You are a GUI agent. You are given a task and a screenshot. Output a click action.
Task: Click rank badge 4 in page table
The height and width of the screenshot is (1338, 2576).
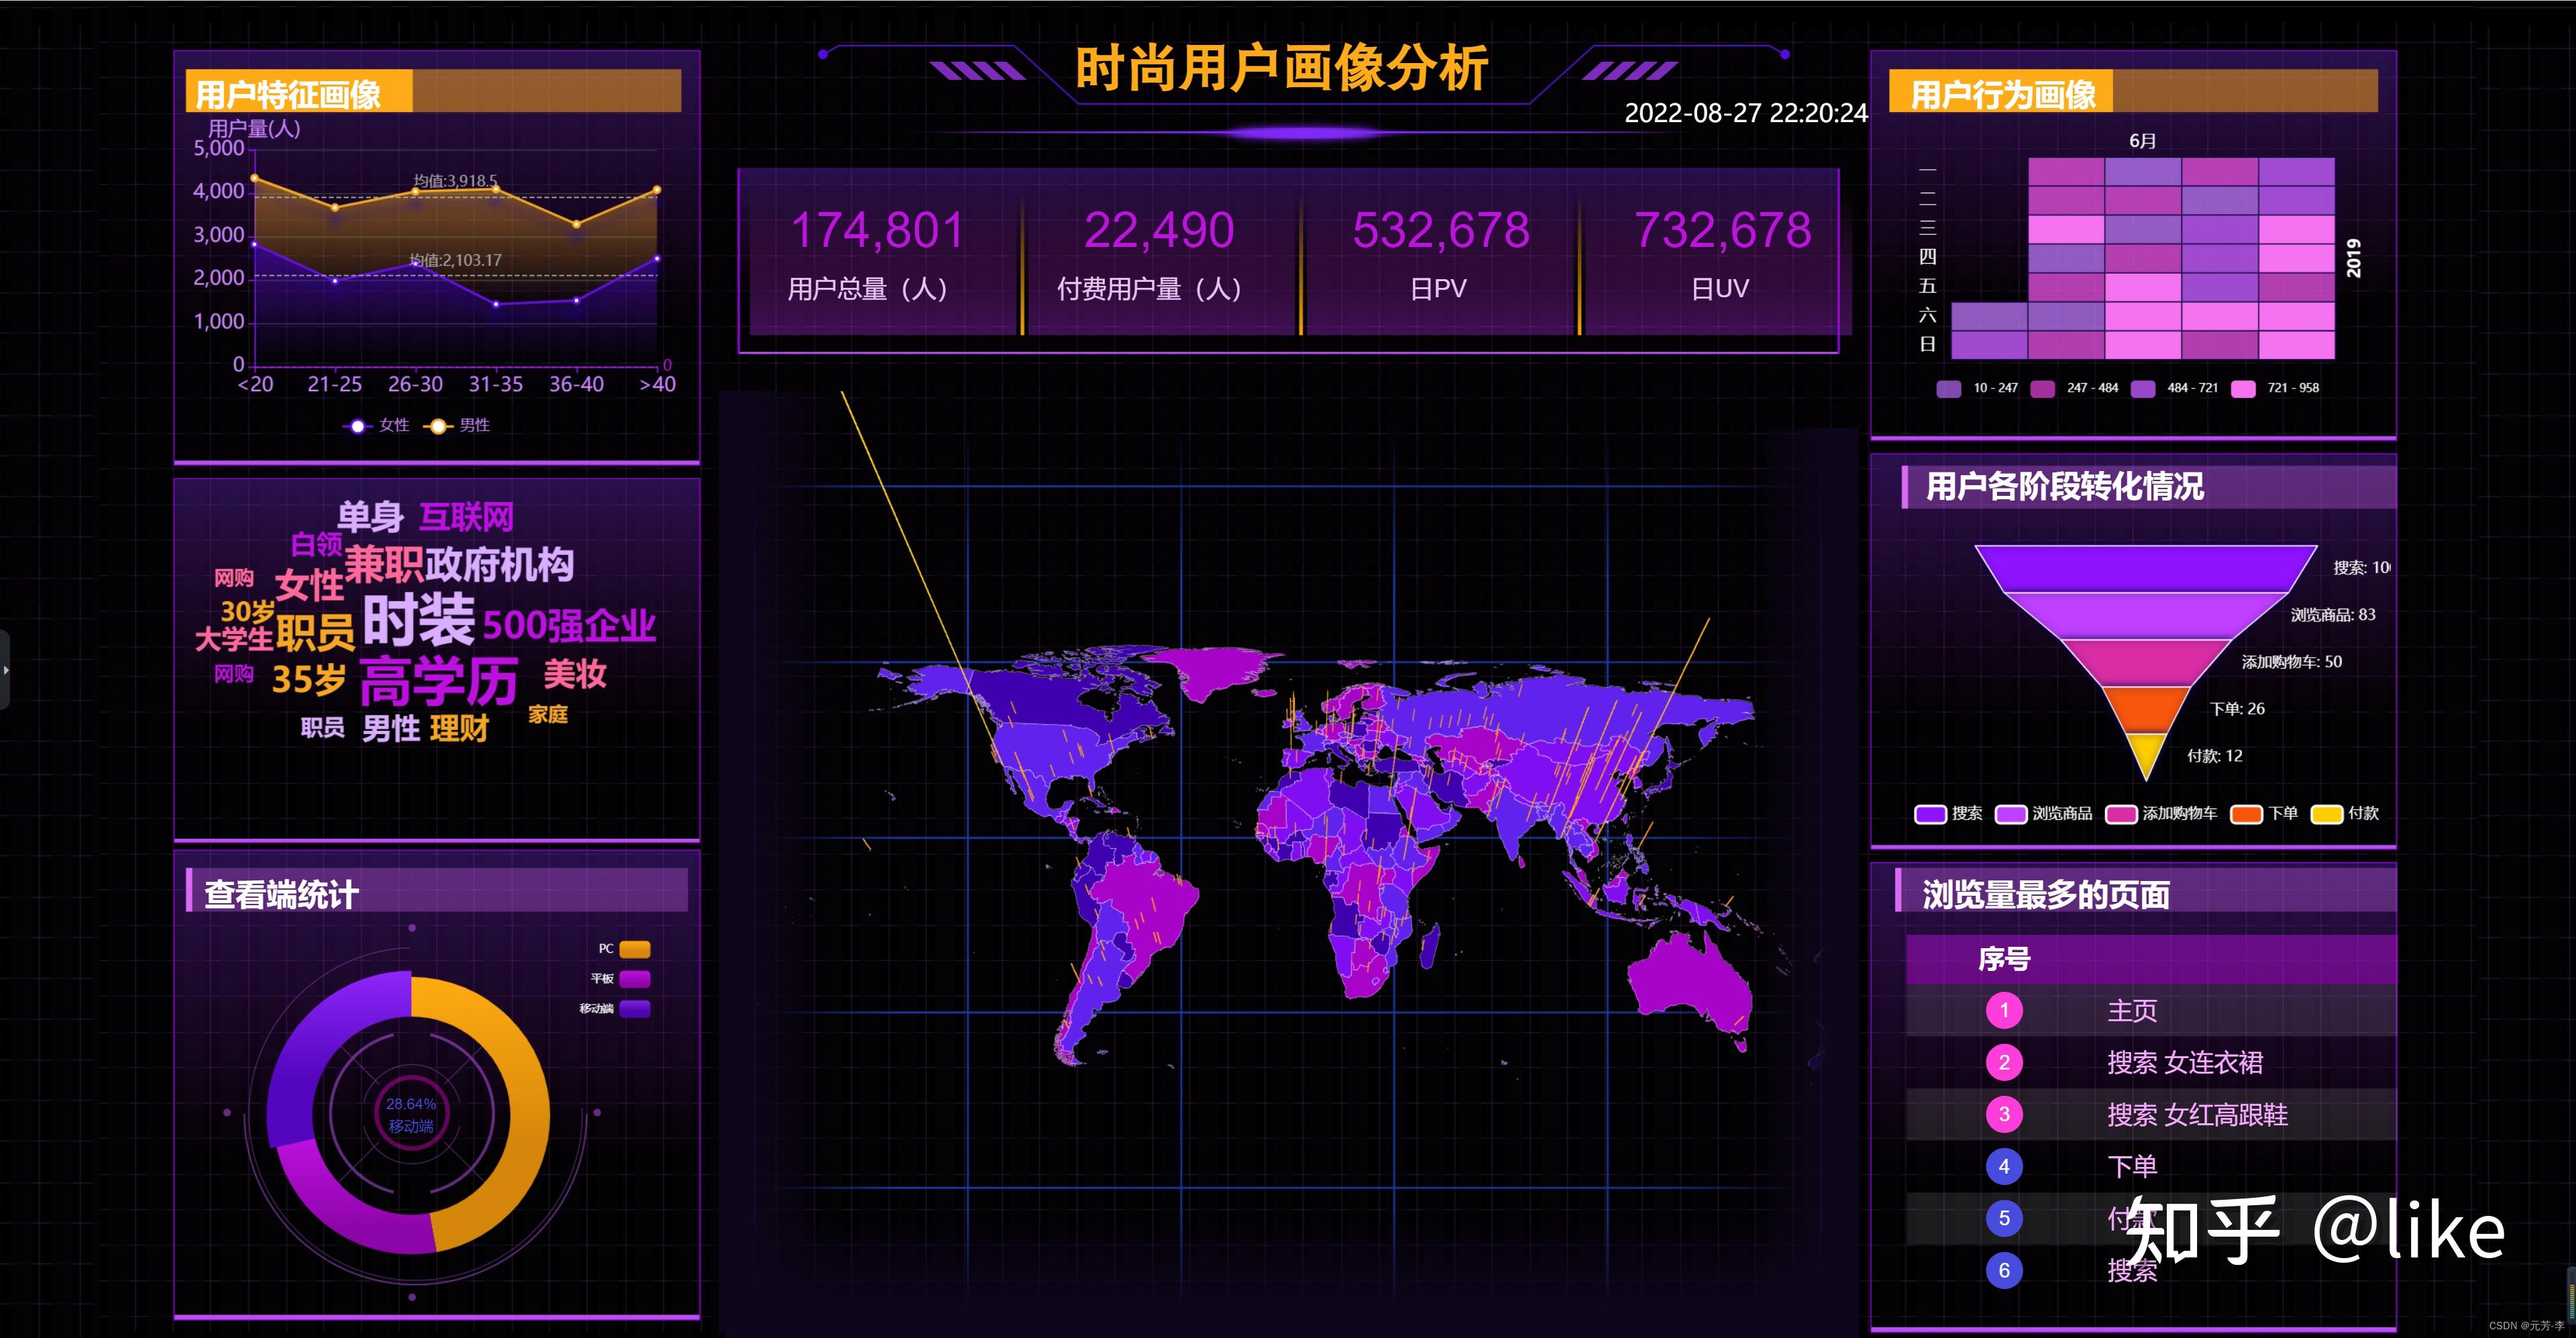pos(2004,1166)
